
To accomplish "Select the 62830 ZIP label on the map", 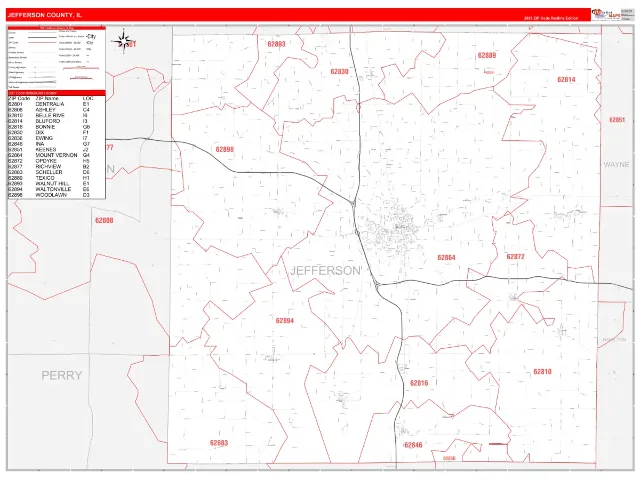I will point(340,71).
